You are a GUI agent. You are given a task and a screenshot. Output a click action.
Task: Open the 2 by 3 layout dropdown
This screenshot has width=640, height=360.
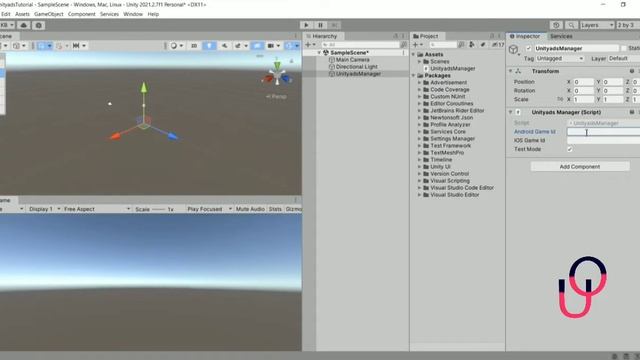tap(628, 25)
